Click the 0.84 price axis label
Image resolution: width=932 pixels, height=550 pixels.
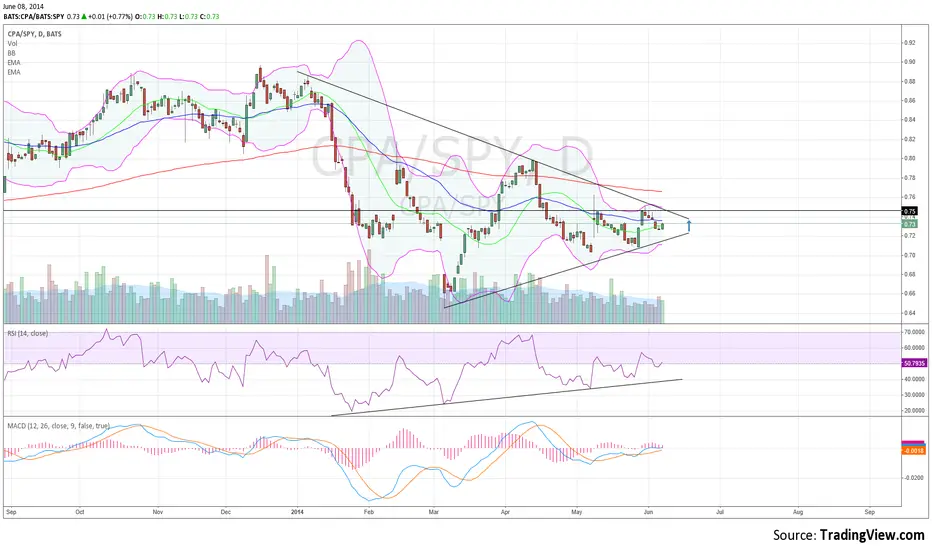tap(909, 120)
